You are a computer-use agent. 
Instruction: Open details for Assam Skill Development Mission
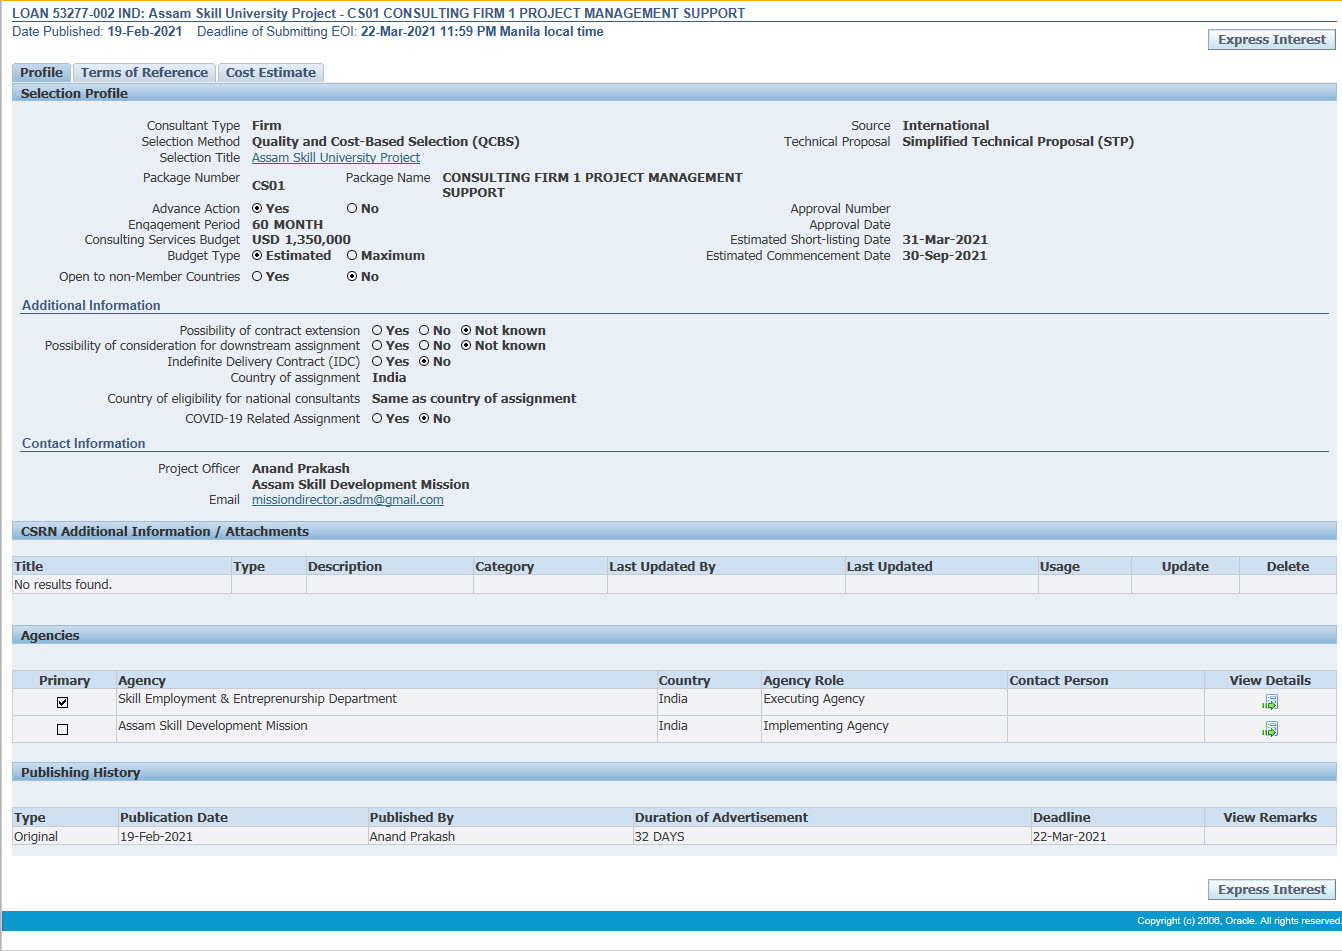tap(1270, 729)
